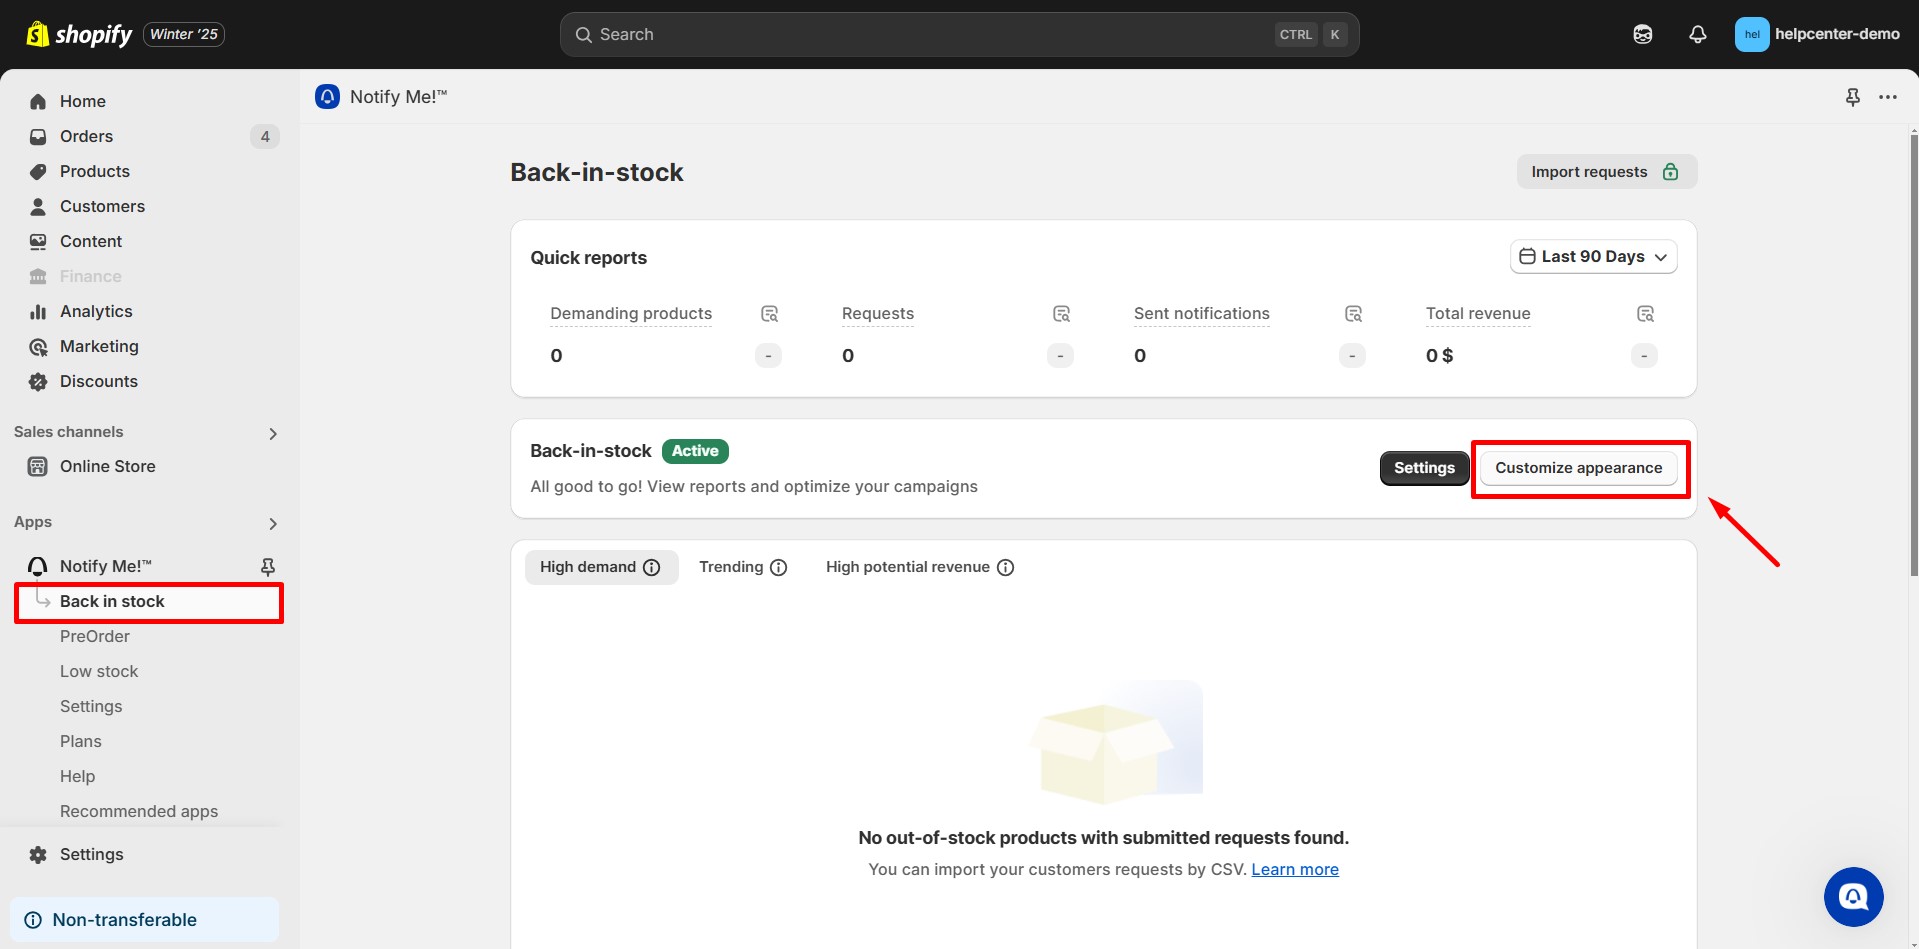Expand the Apps section chevron
This screenshot has width=1919, height=949.
click(273, 524)
